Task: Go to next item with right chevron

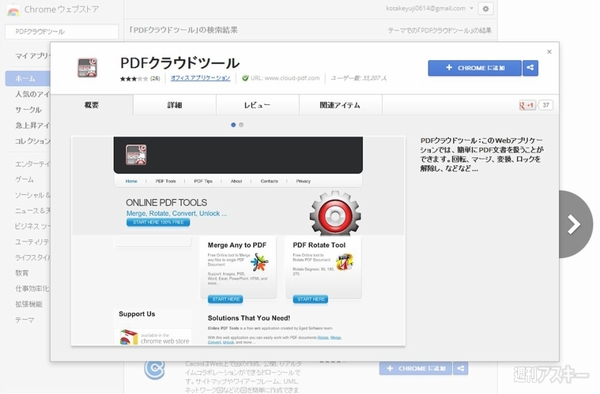Action: point(576,224)
